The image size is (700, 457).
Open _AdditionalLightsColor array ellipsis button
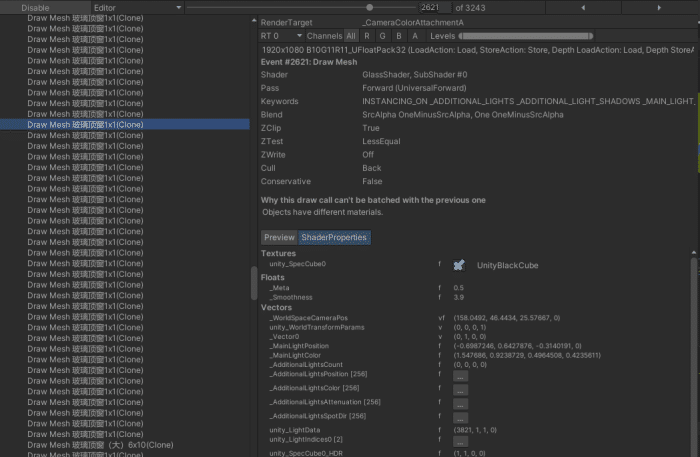pos(460,391)
